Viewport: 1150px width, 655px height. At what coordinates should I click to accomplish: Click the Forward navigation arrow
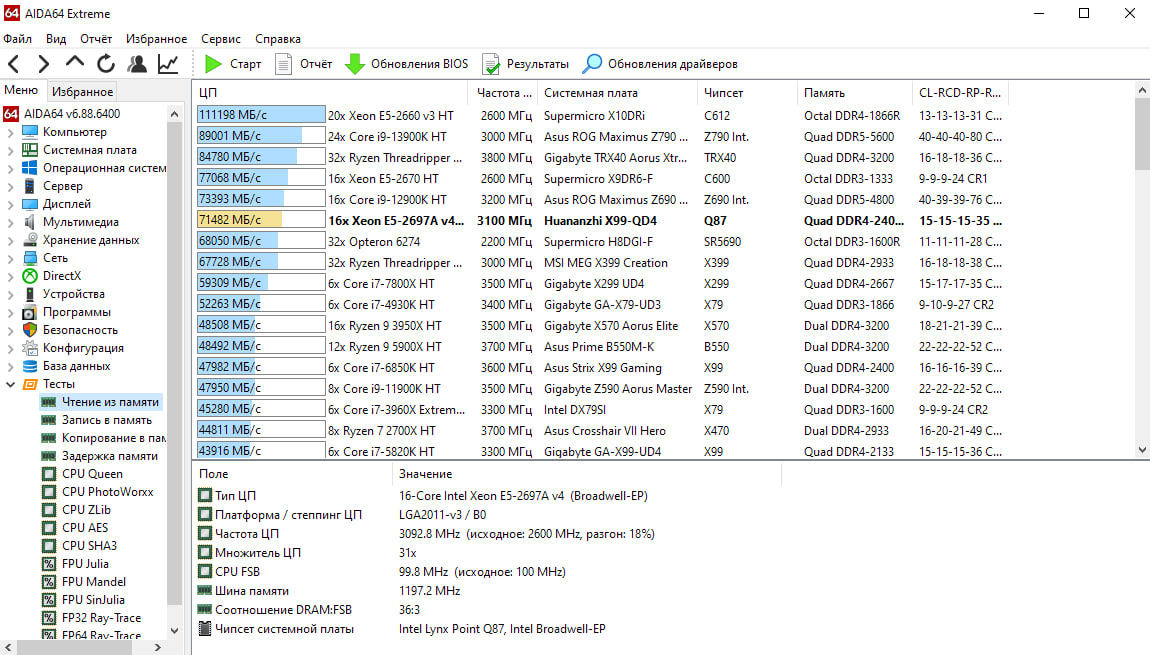43,64
